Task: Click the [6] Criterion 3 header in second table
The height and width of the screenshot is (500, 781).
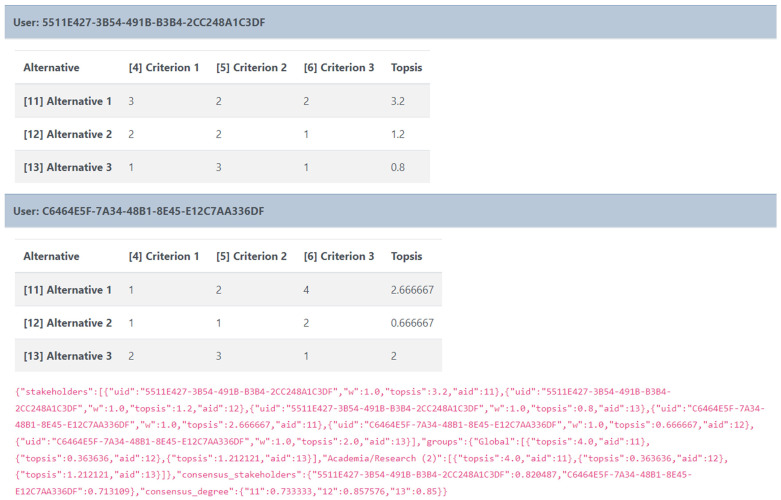Action: click(x=339, y=256)
